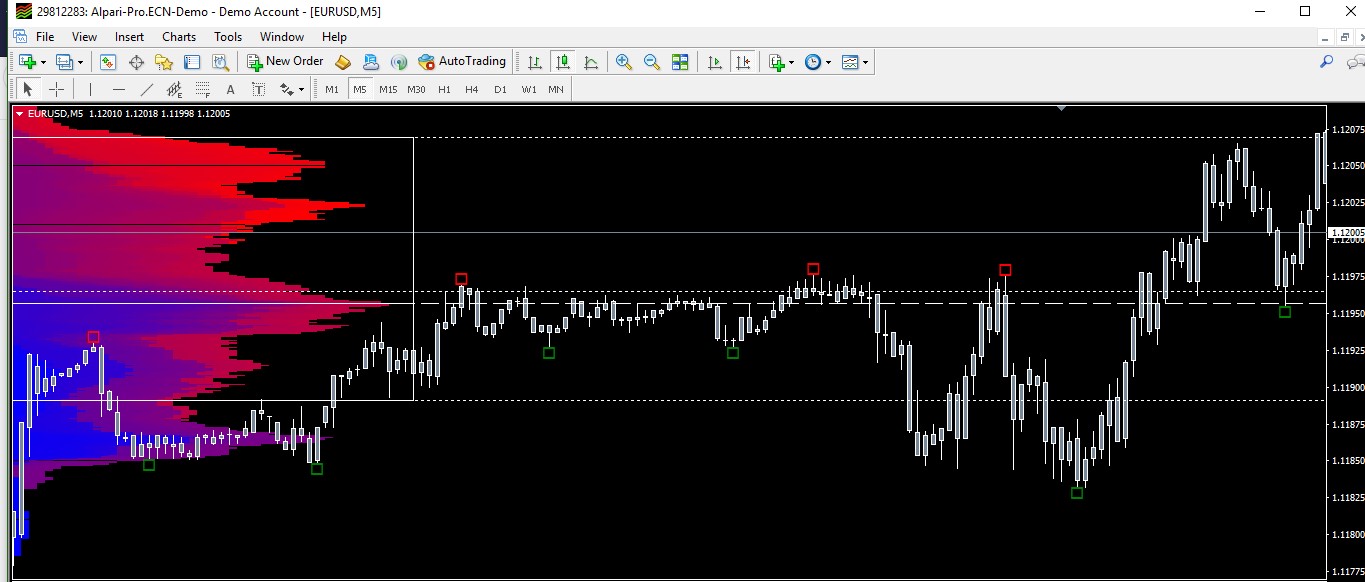Open the Insert menu
1365x582 pixels.
pyautogui.click(x=129, y=37)
